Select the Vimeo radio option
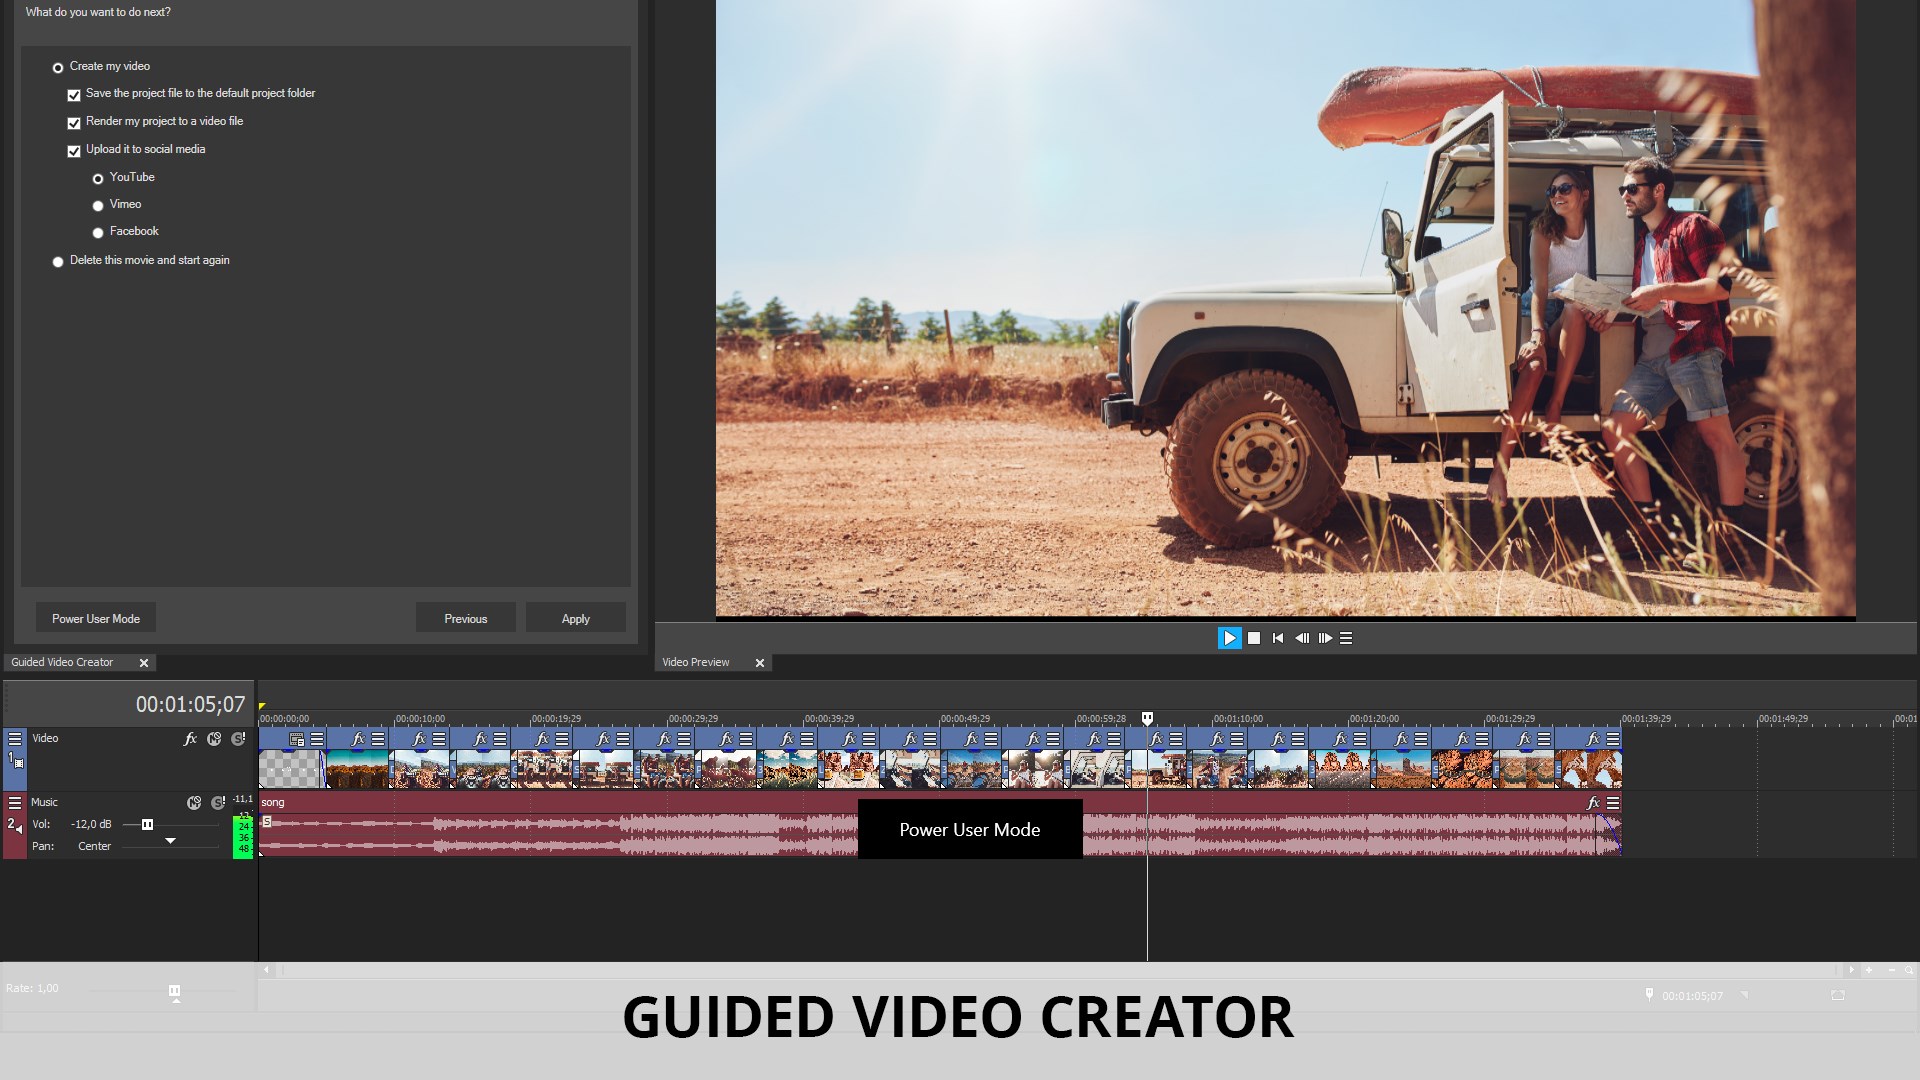This screenshot has width=1920, height=1080. pyautogui.click(x=98, y=206)
